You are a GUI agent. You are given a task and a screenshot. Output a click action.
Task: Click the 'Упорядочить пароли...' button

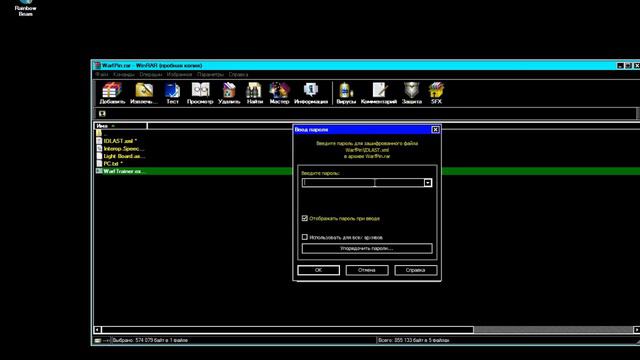pyautogui.click(x=367, y=248)
